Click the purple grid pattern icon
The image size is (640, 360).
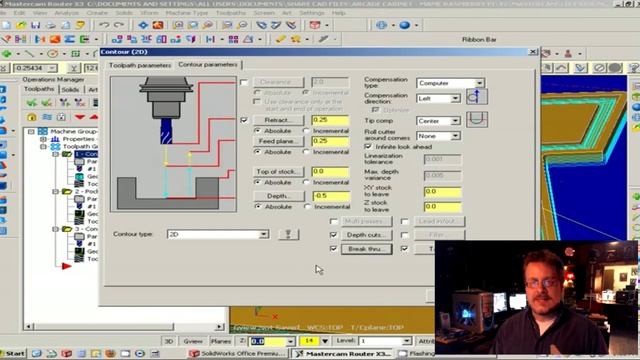pyautogui.click(x=233, y=39)
